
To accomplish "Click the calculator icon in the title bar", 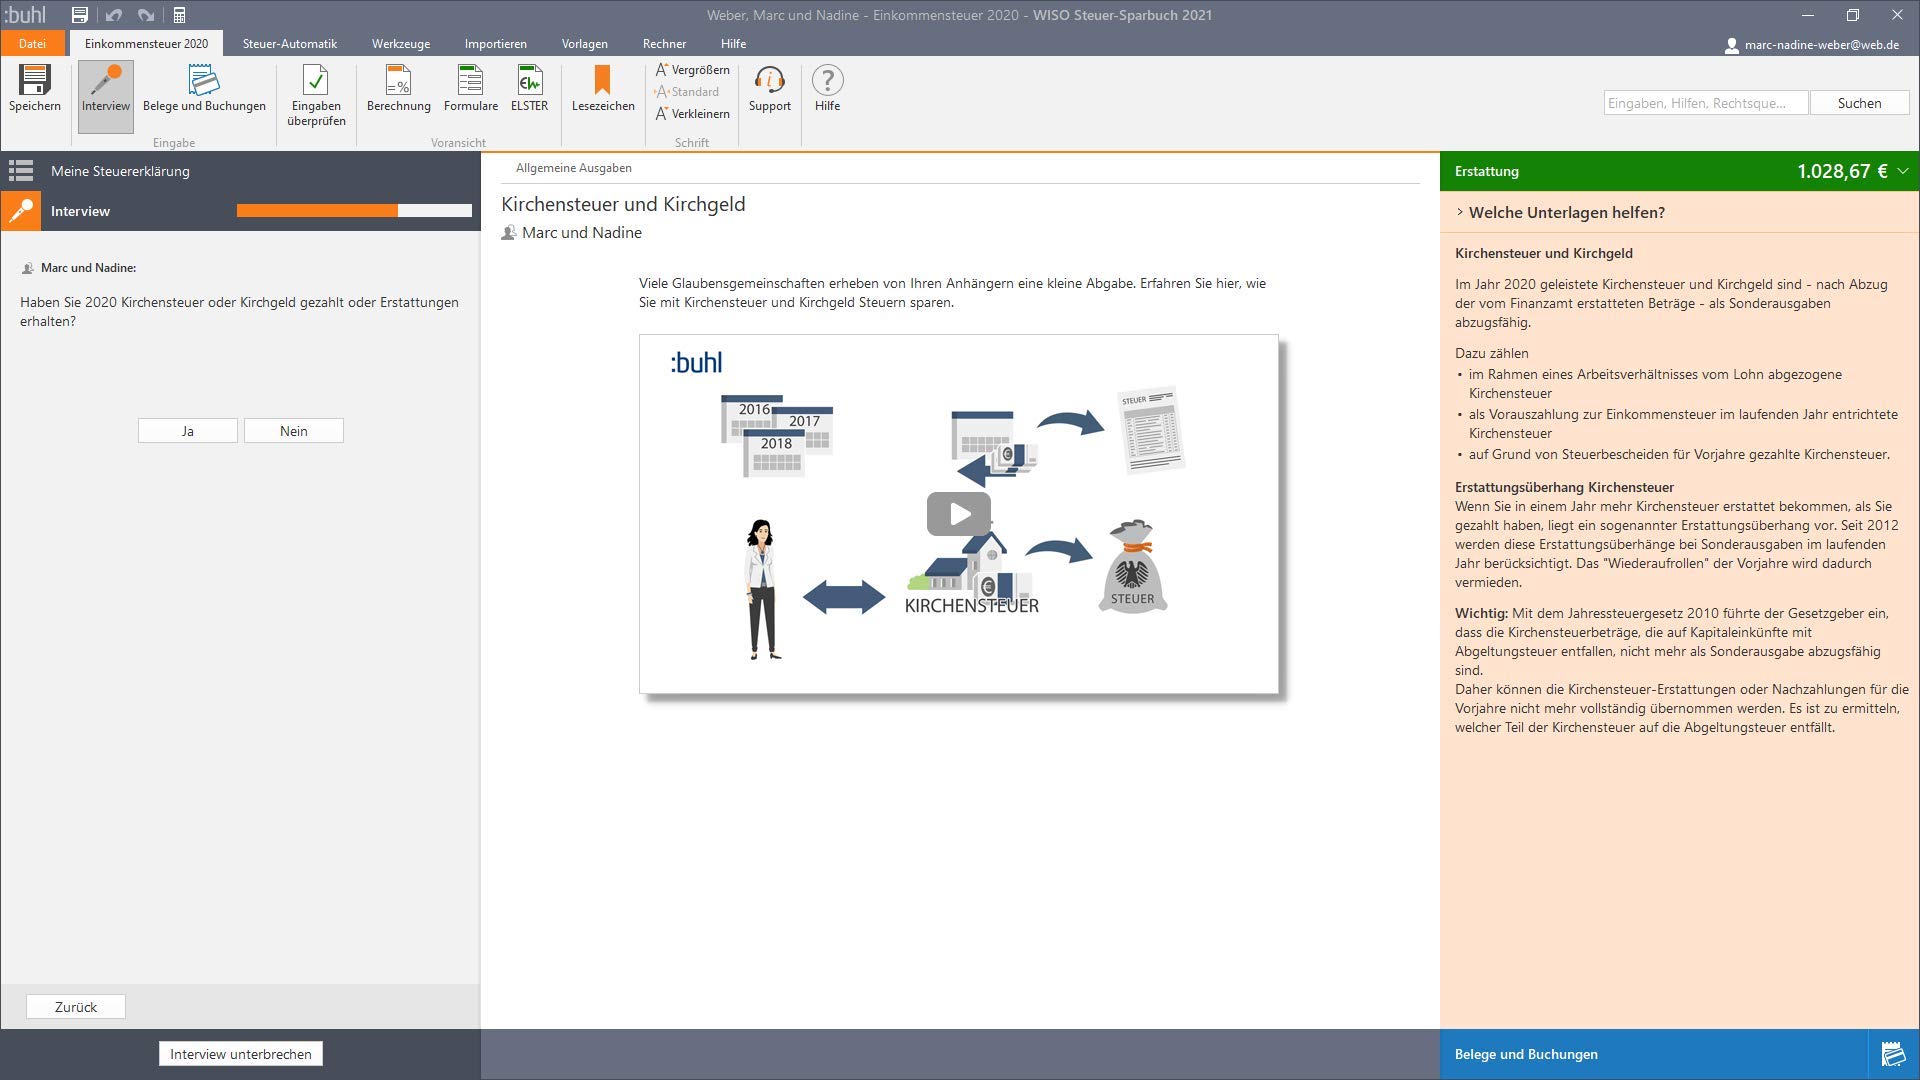I will pos(179,15).
